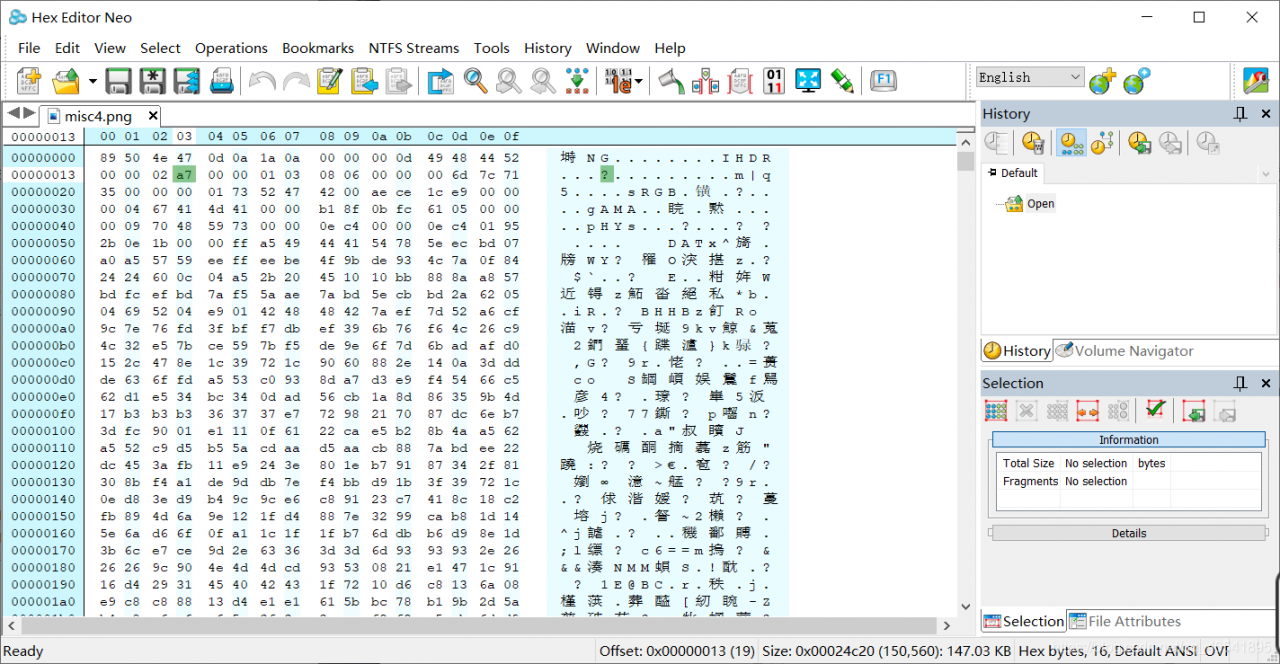This screenshot has height=664, width=1280.
Task: Open the Bookmarks menu
Action: (318, 48)
